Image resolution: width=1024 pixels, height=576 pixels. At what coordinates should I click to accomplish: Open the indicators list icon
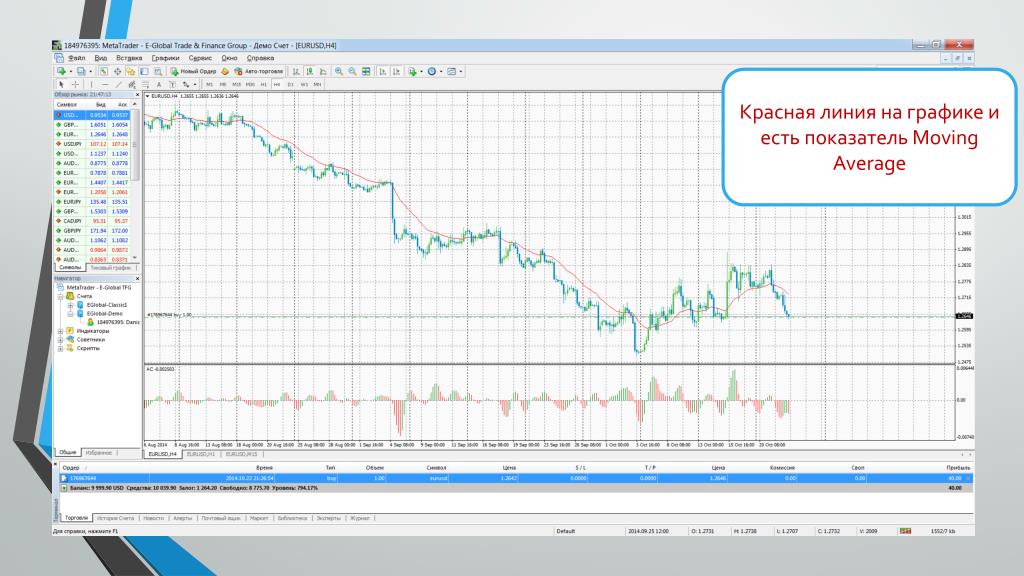point(413,71)
